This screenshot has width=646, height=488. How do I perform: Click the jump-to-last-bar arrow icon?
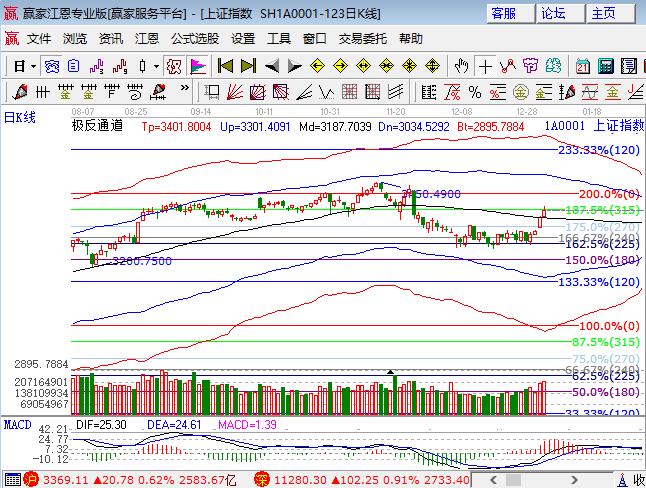pyautogui.click(x=249, y=66)
